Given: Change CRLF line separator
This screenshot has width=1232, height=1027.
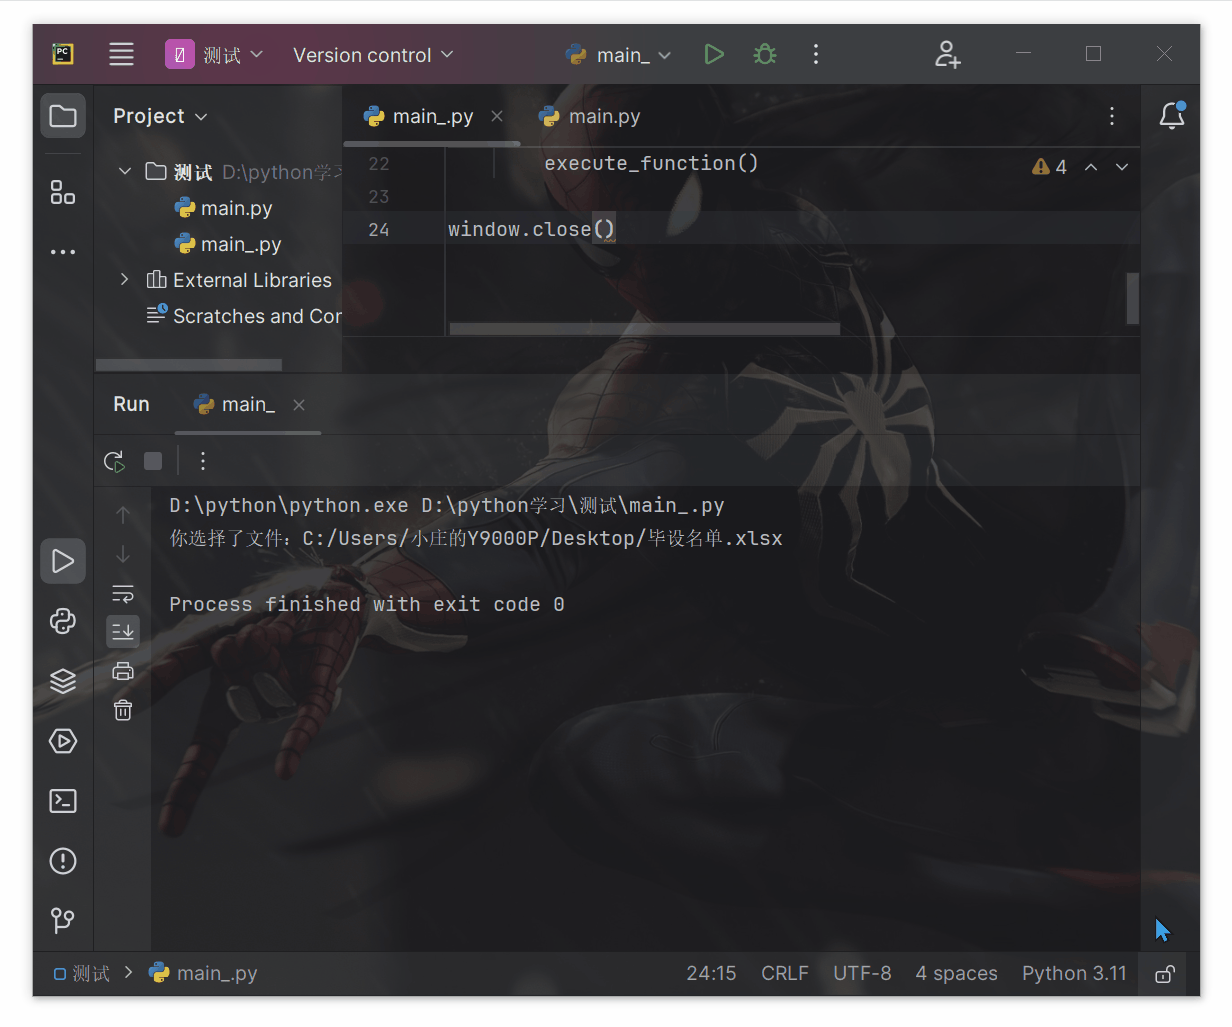Looking at the screenshot, I should click(785, 973).
